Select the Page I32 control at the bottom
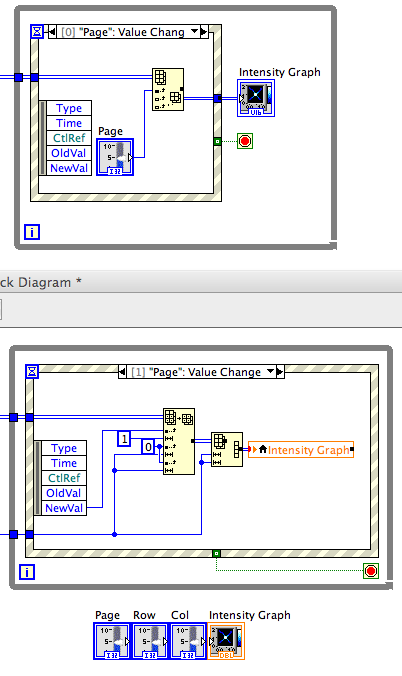The image size is (402, 676). [112, 641]
